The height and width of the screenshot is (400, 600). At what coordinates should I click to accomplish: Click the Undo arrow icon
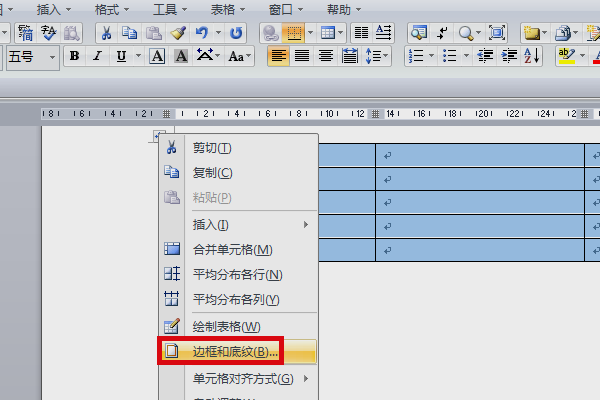pos(202,33)
